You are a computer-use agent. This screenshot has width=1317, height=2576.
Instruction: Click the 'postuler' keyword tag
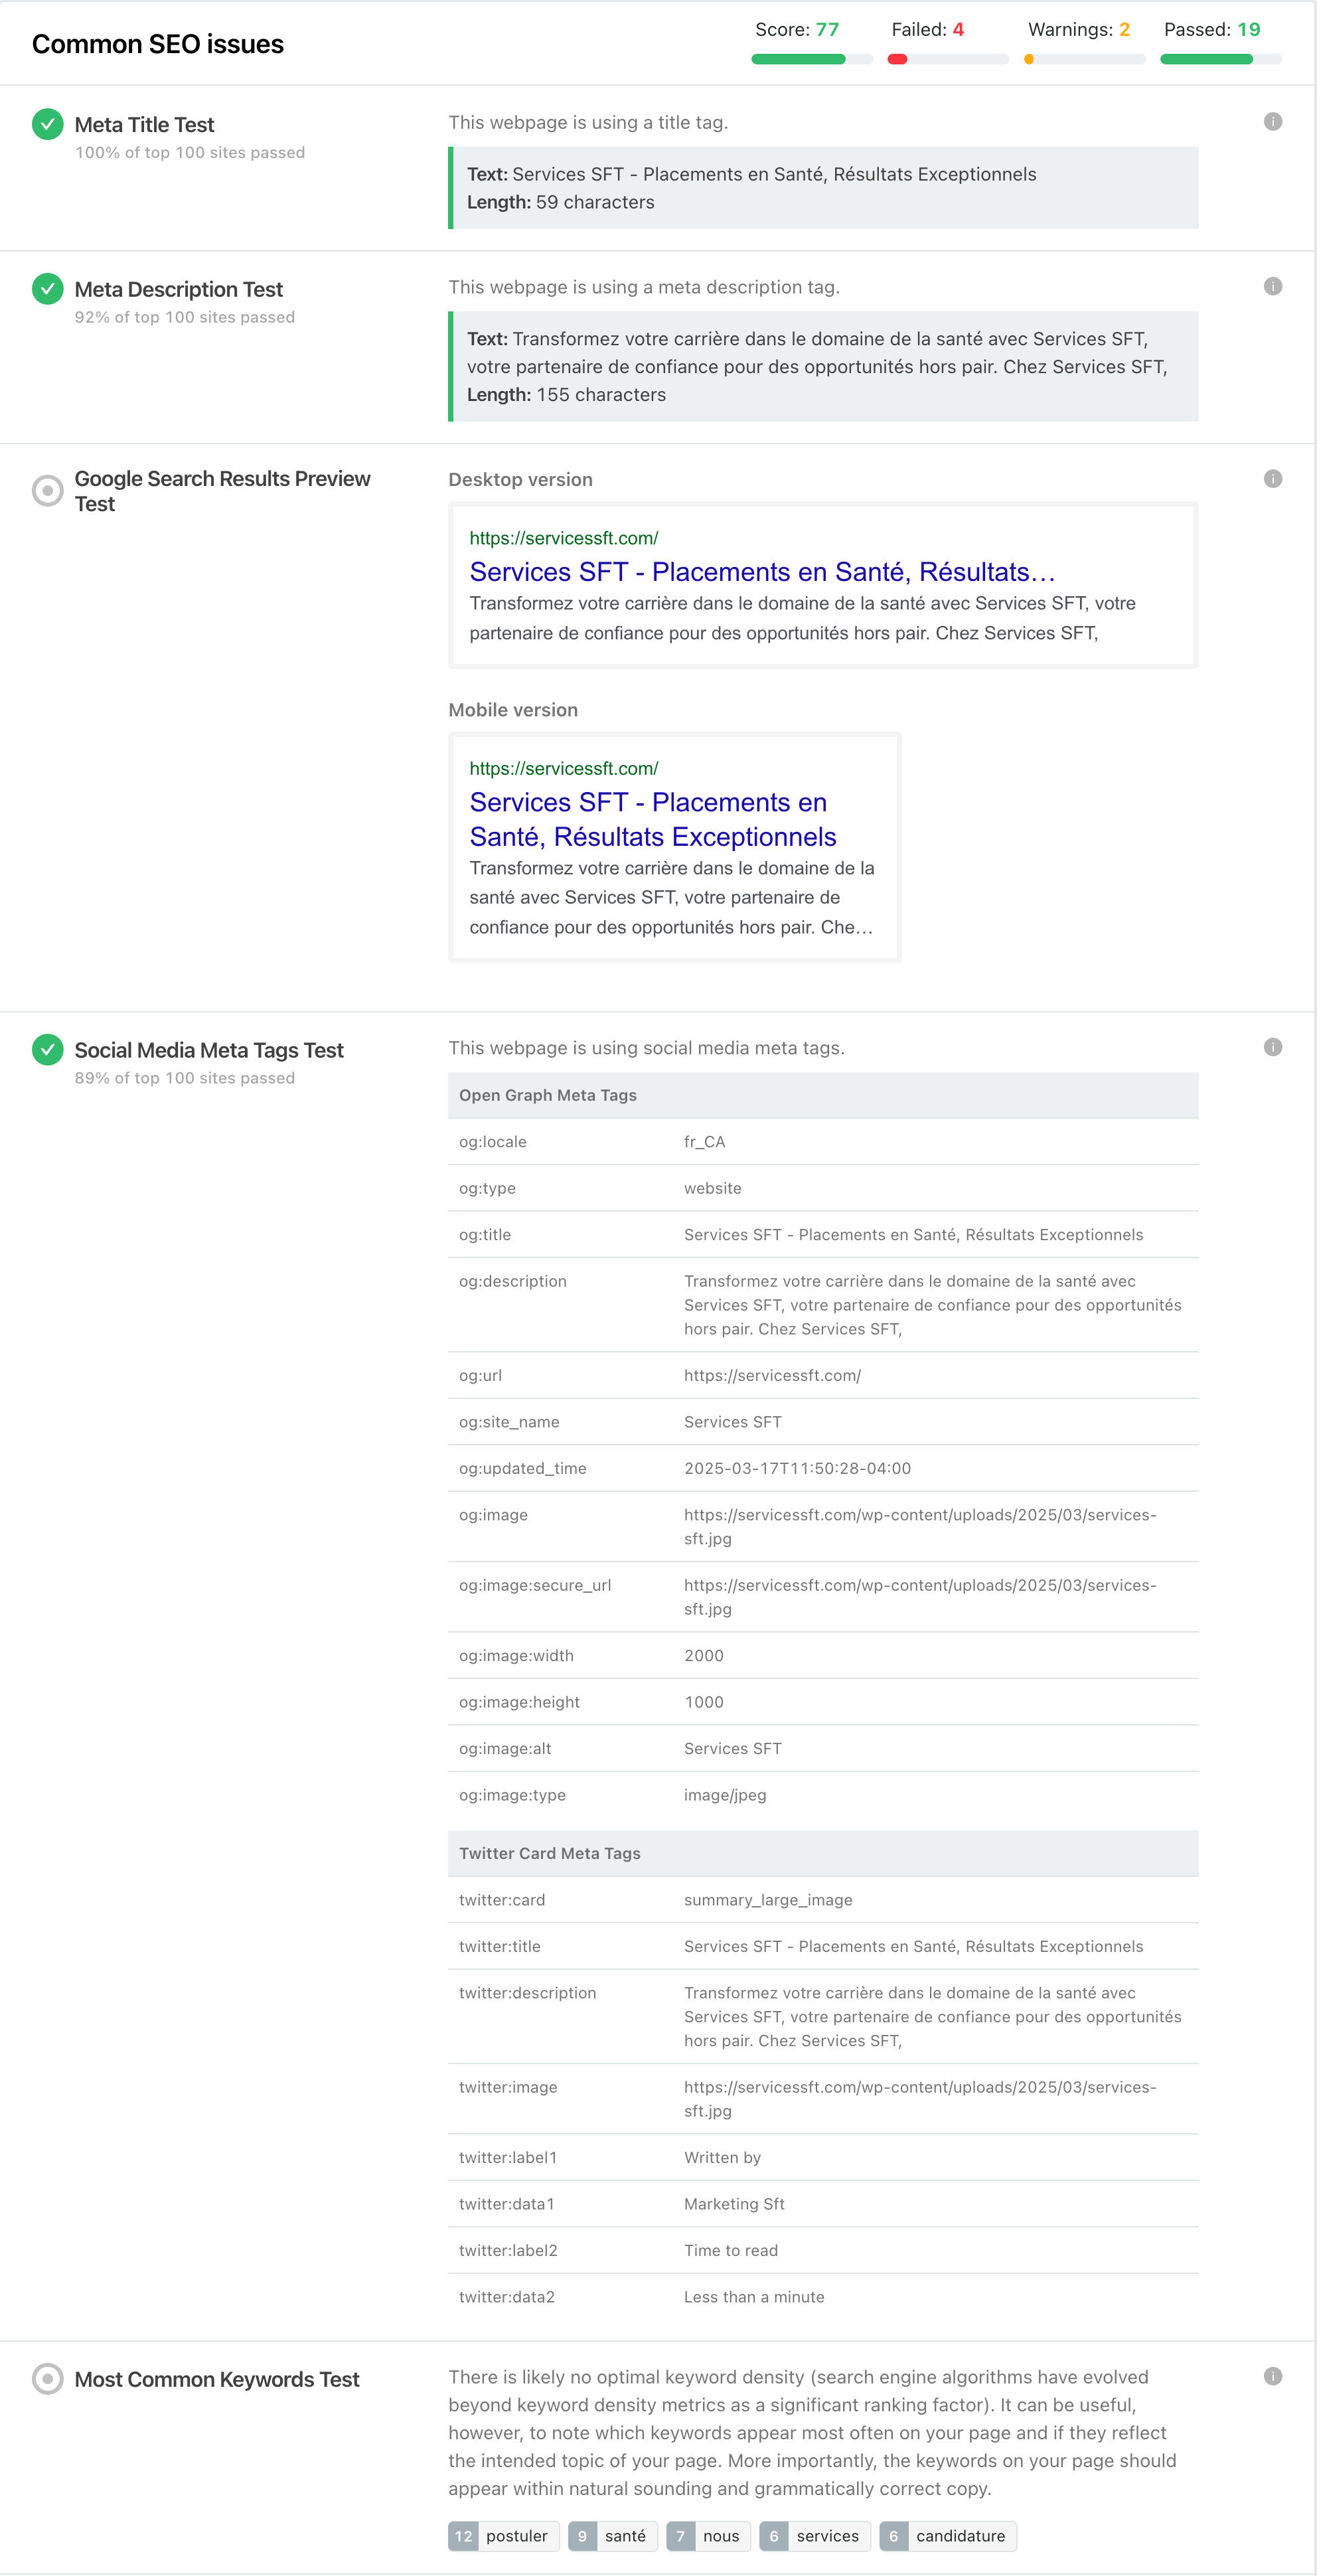point(504,2536)
